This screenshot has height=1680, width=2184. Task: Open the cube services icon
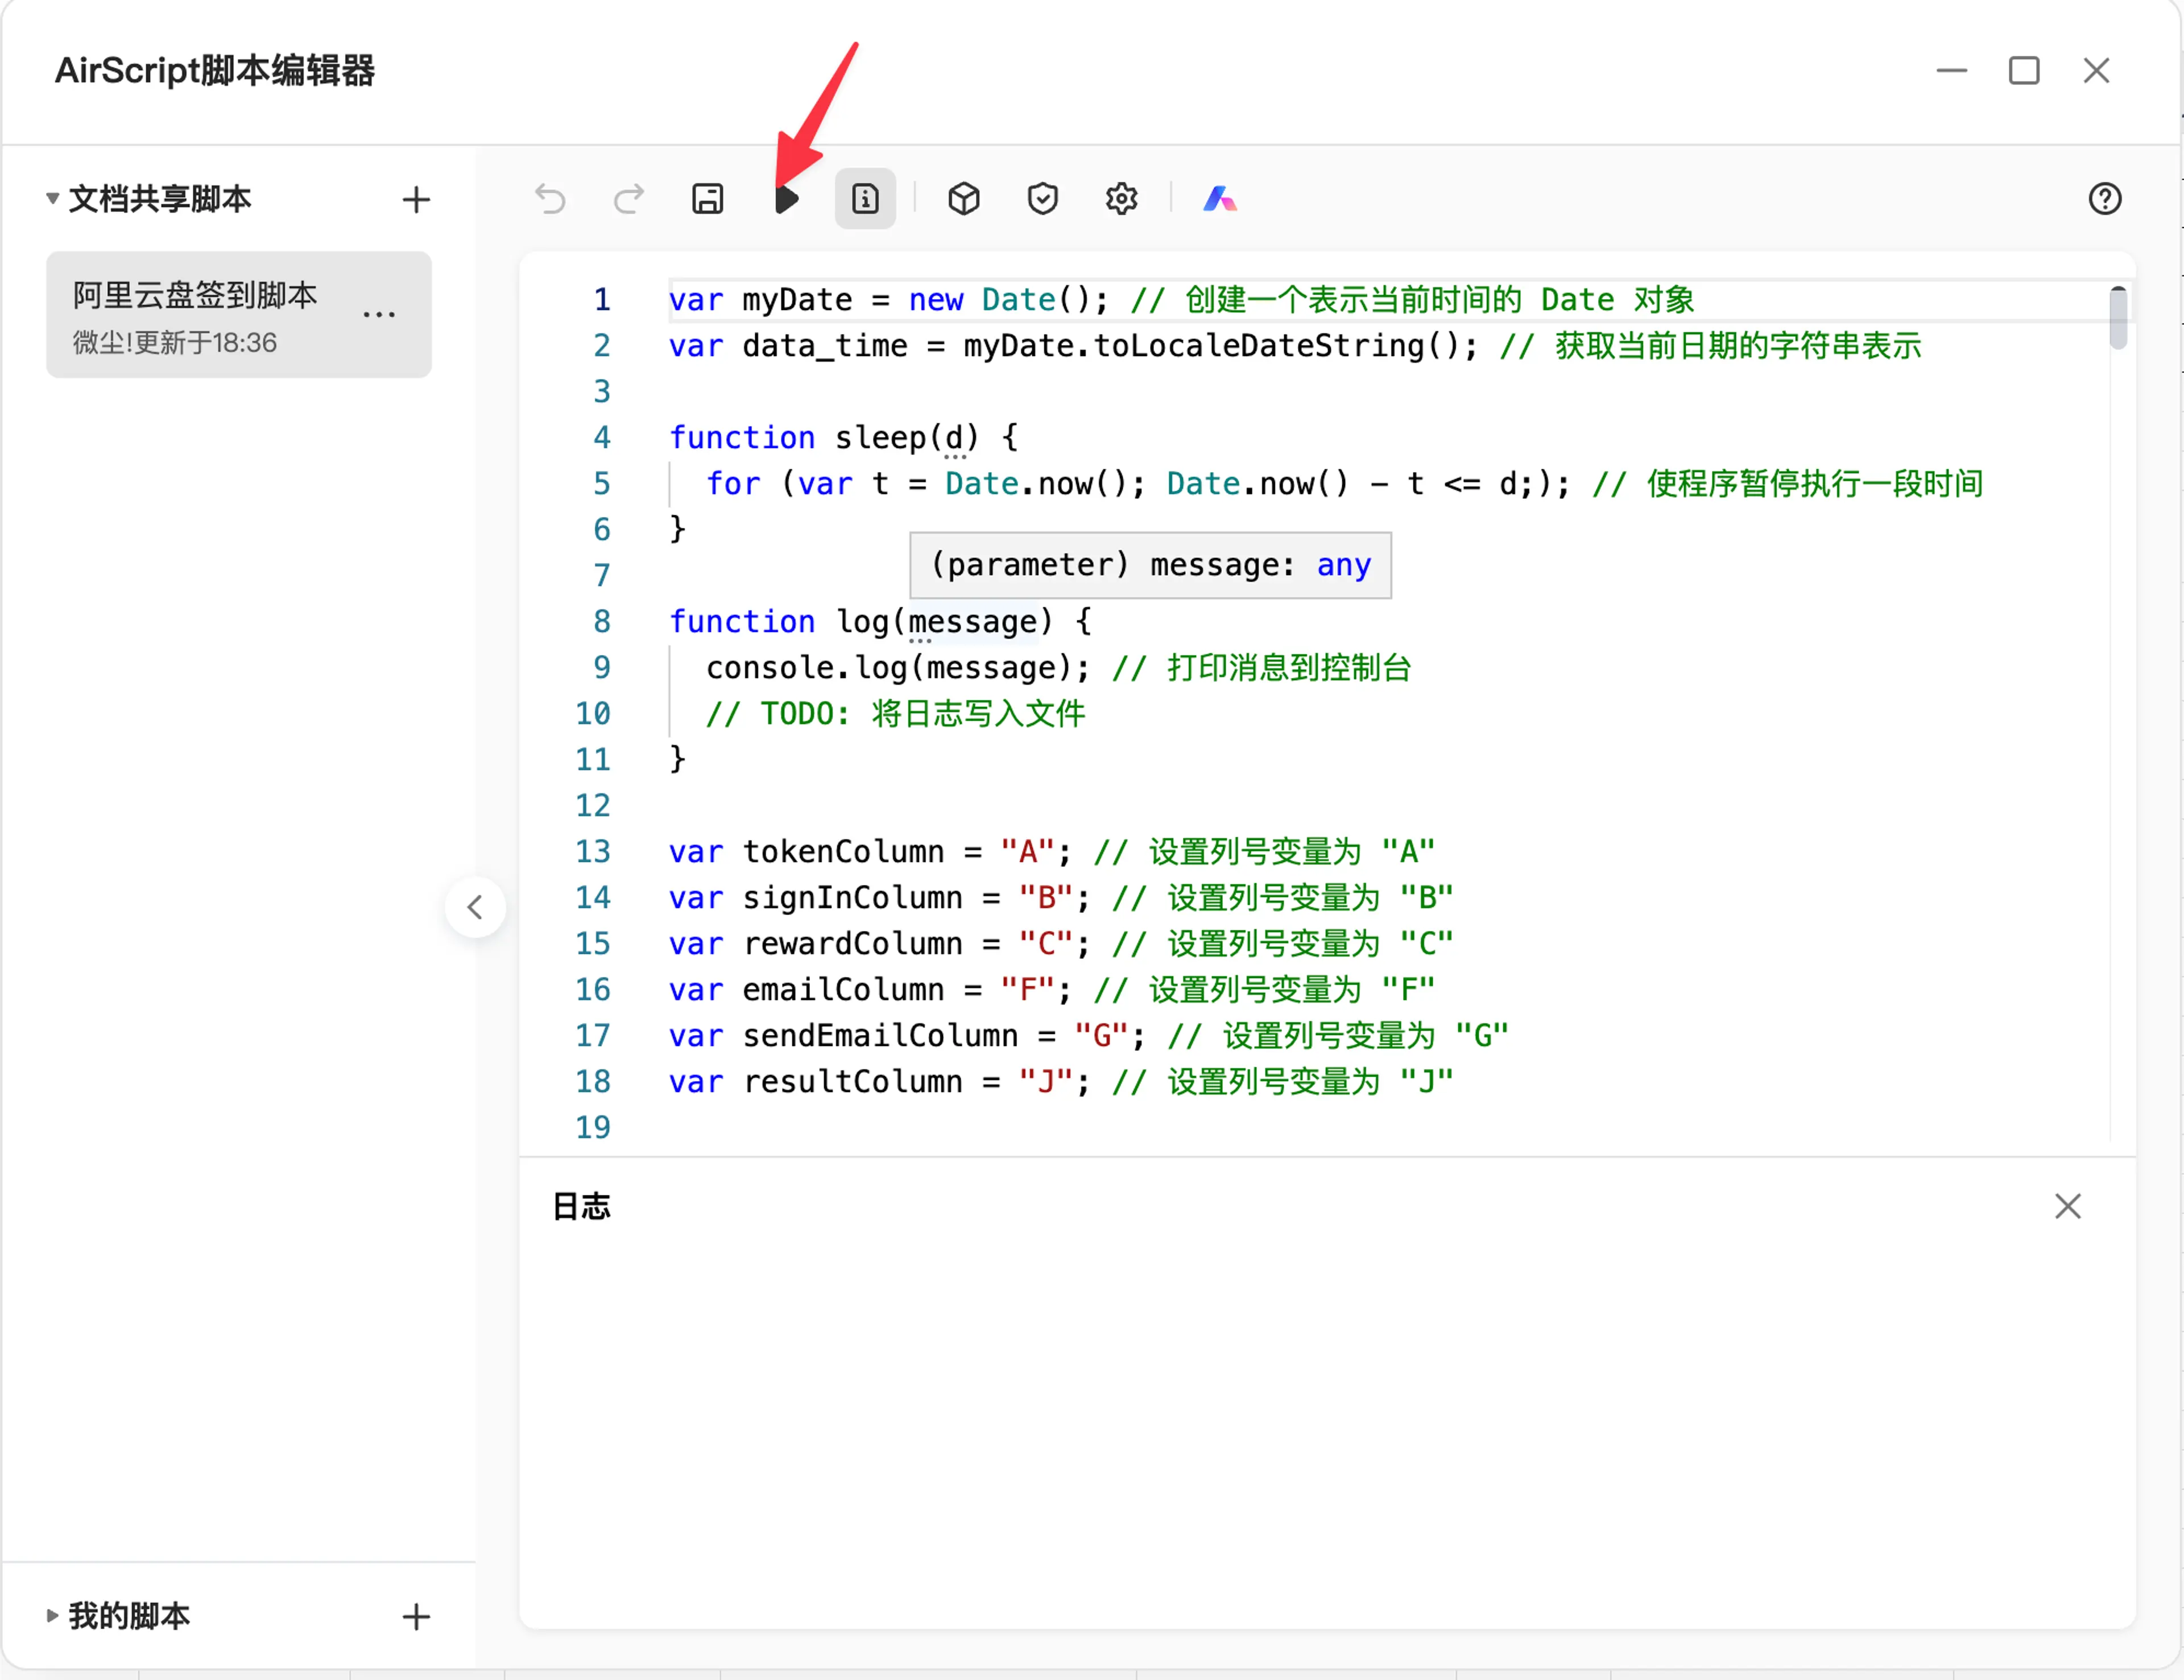click(x=964, y=199)
